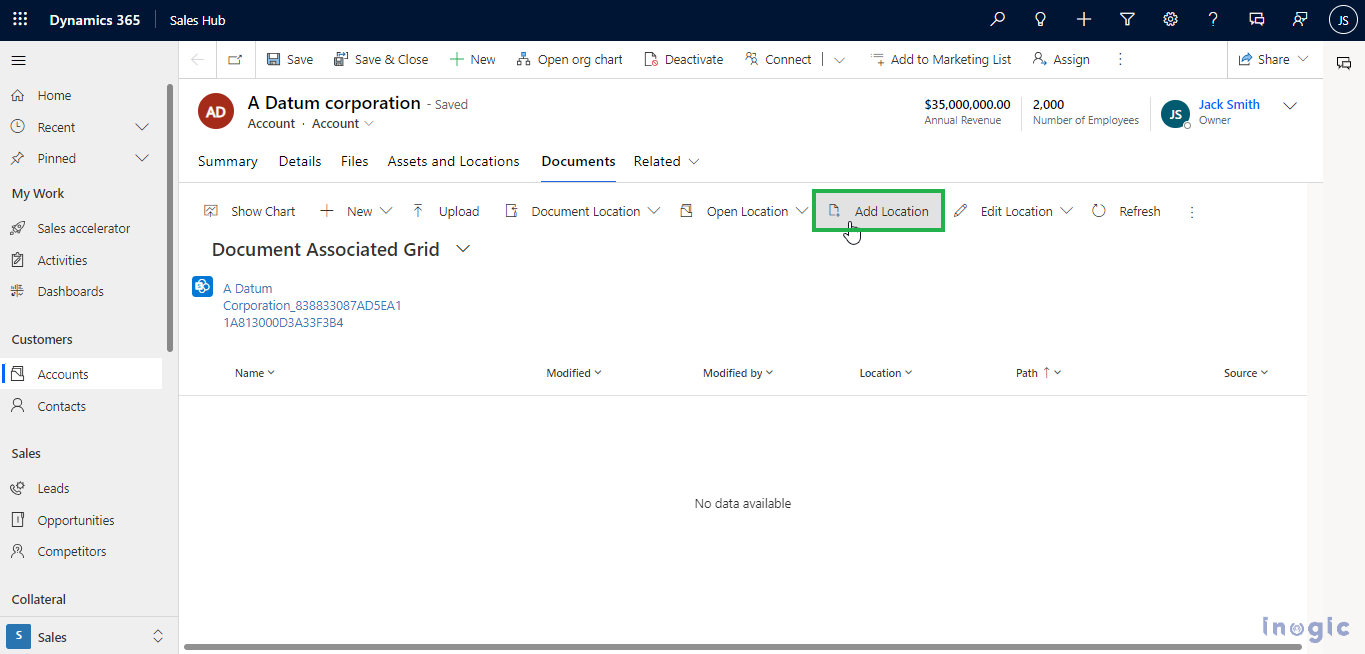Open the Document Location dropdown
This screenshot has height=654, width=1365.
(x=654, y=211)
